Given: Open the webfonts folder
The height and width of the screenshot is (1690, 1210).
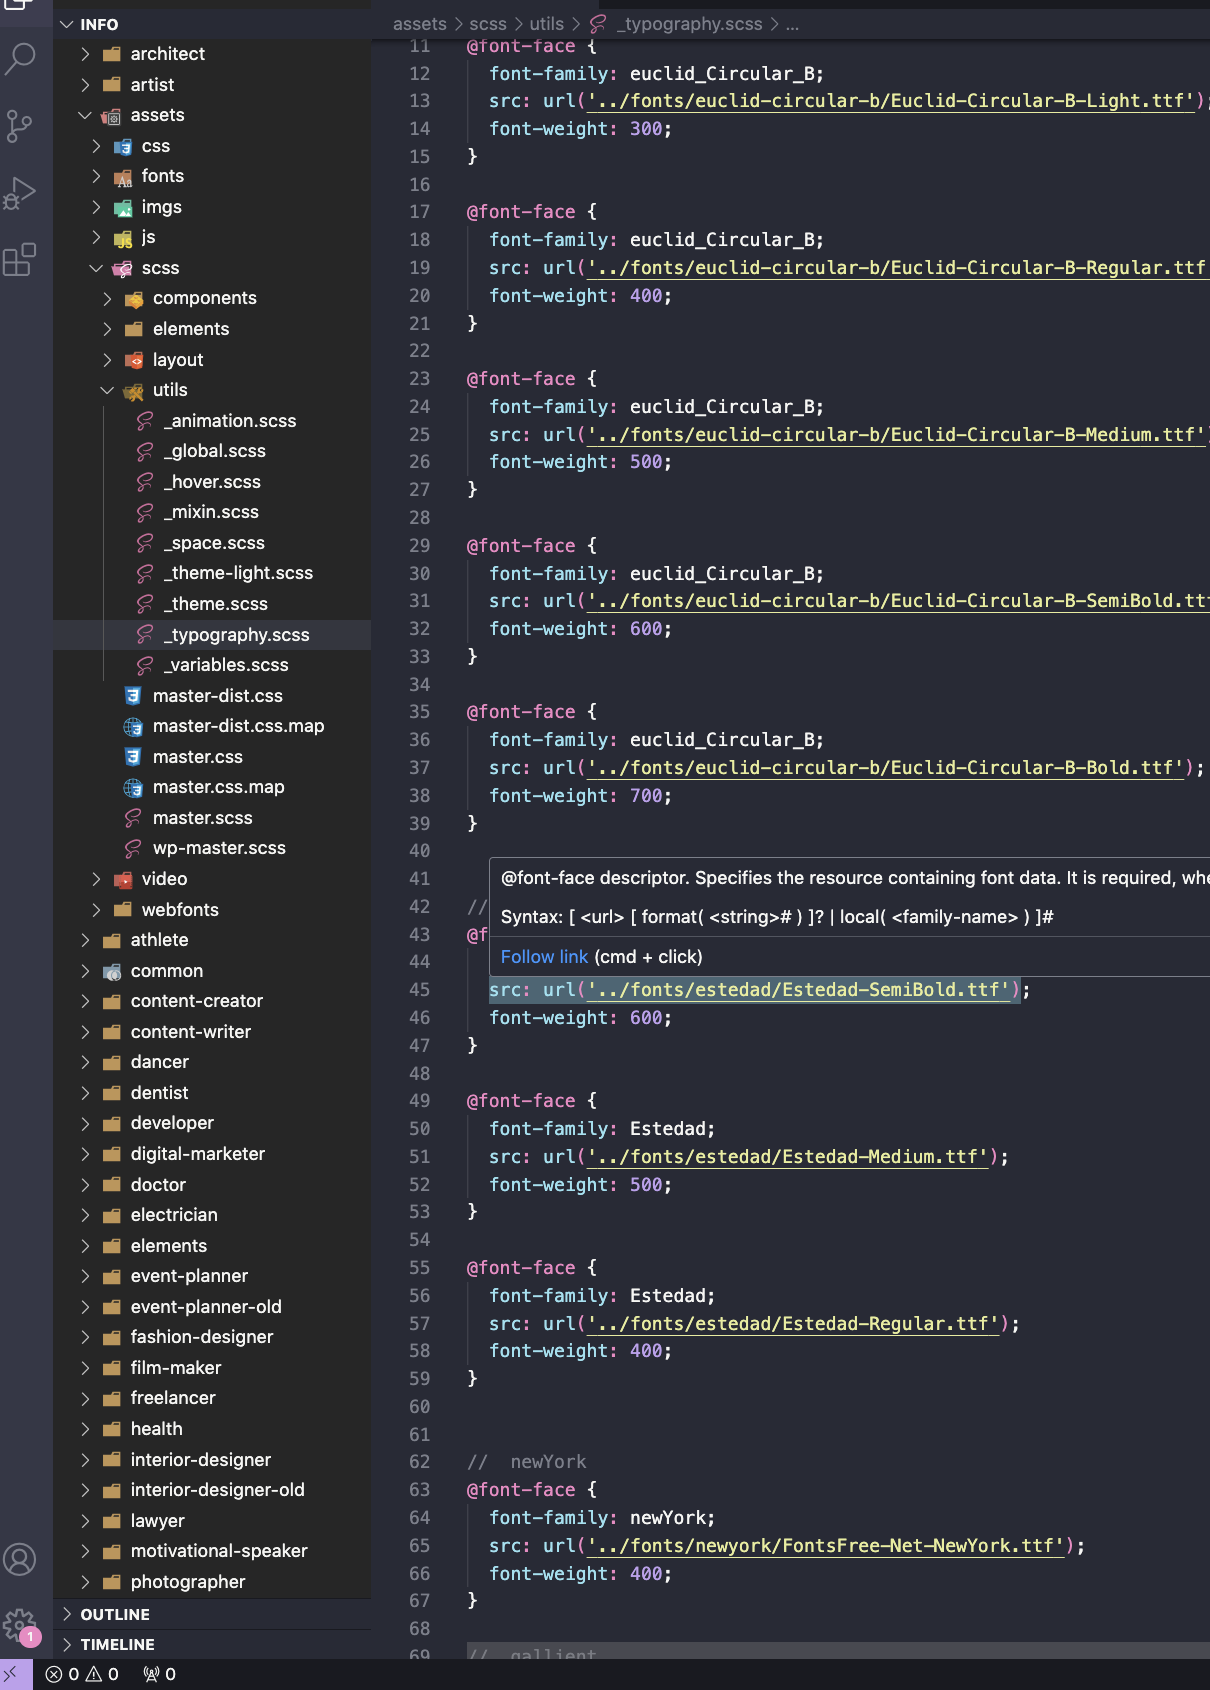Looking at the screenshot, I should (x=180, y=910).
